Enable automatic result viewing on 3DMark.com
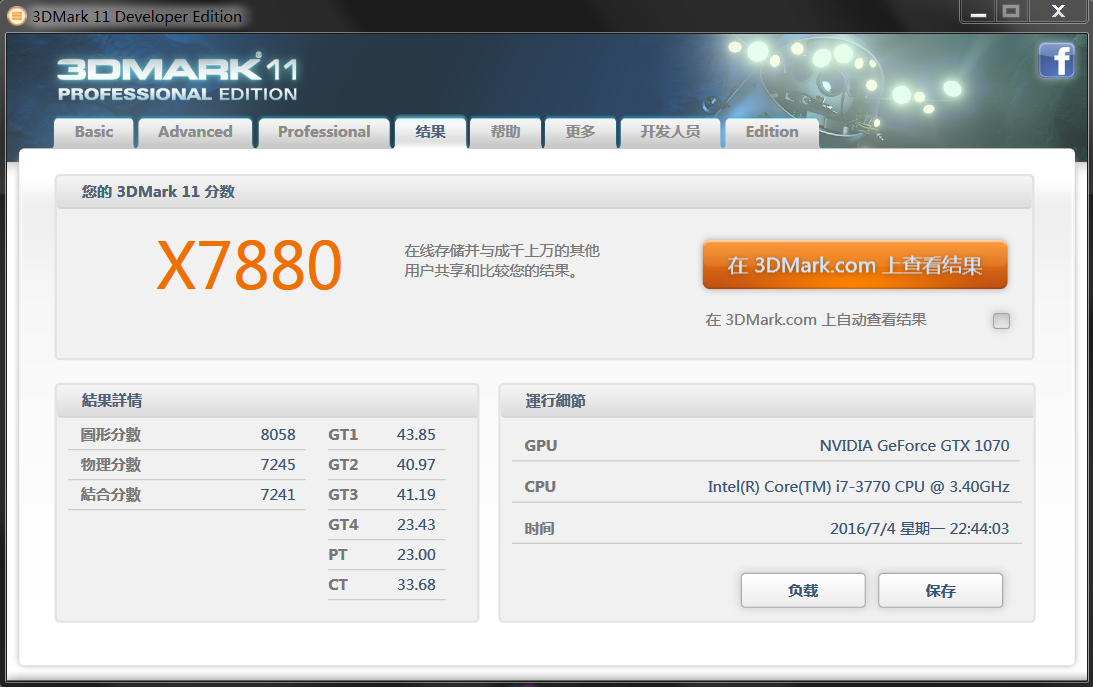Screen dimensions: 1093x687 pos(1000,320)
